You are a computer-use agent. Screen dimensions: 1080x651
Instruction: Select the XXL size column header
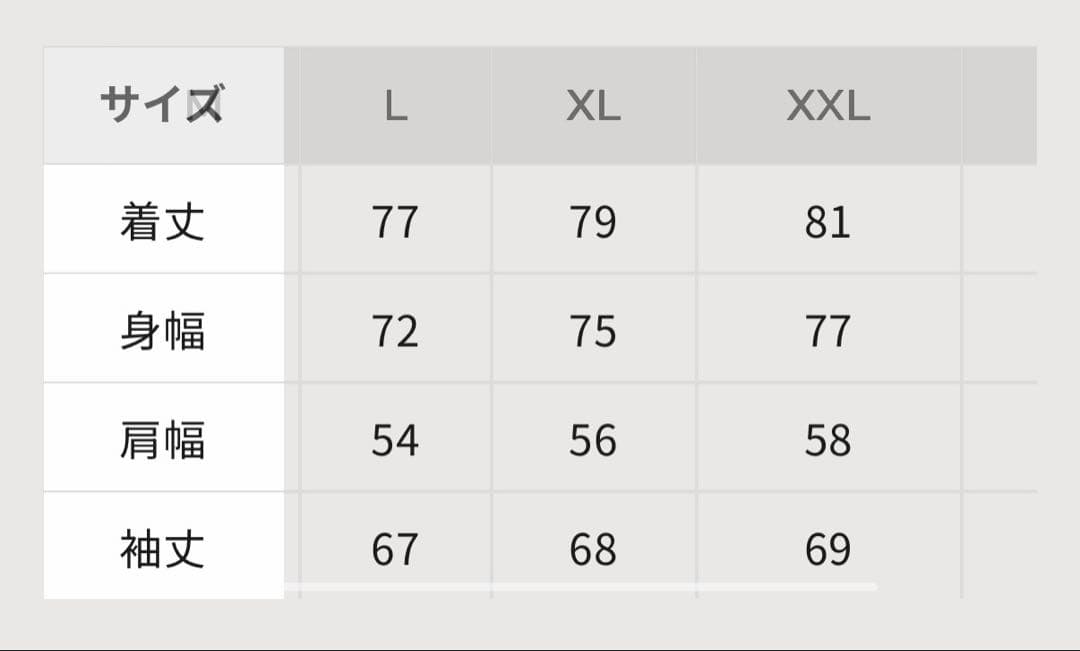pyautogui.click(x=828, y=106)
